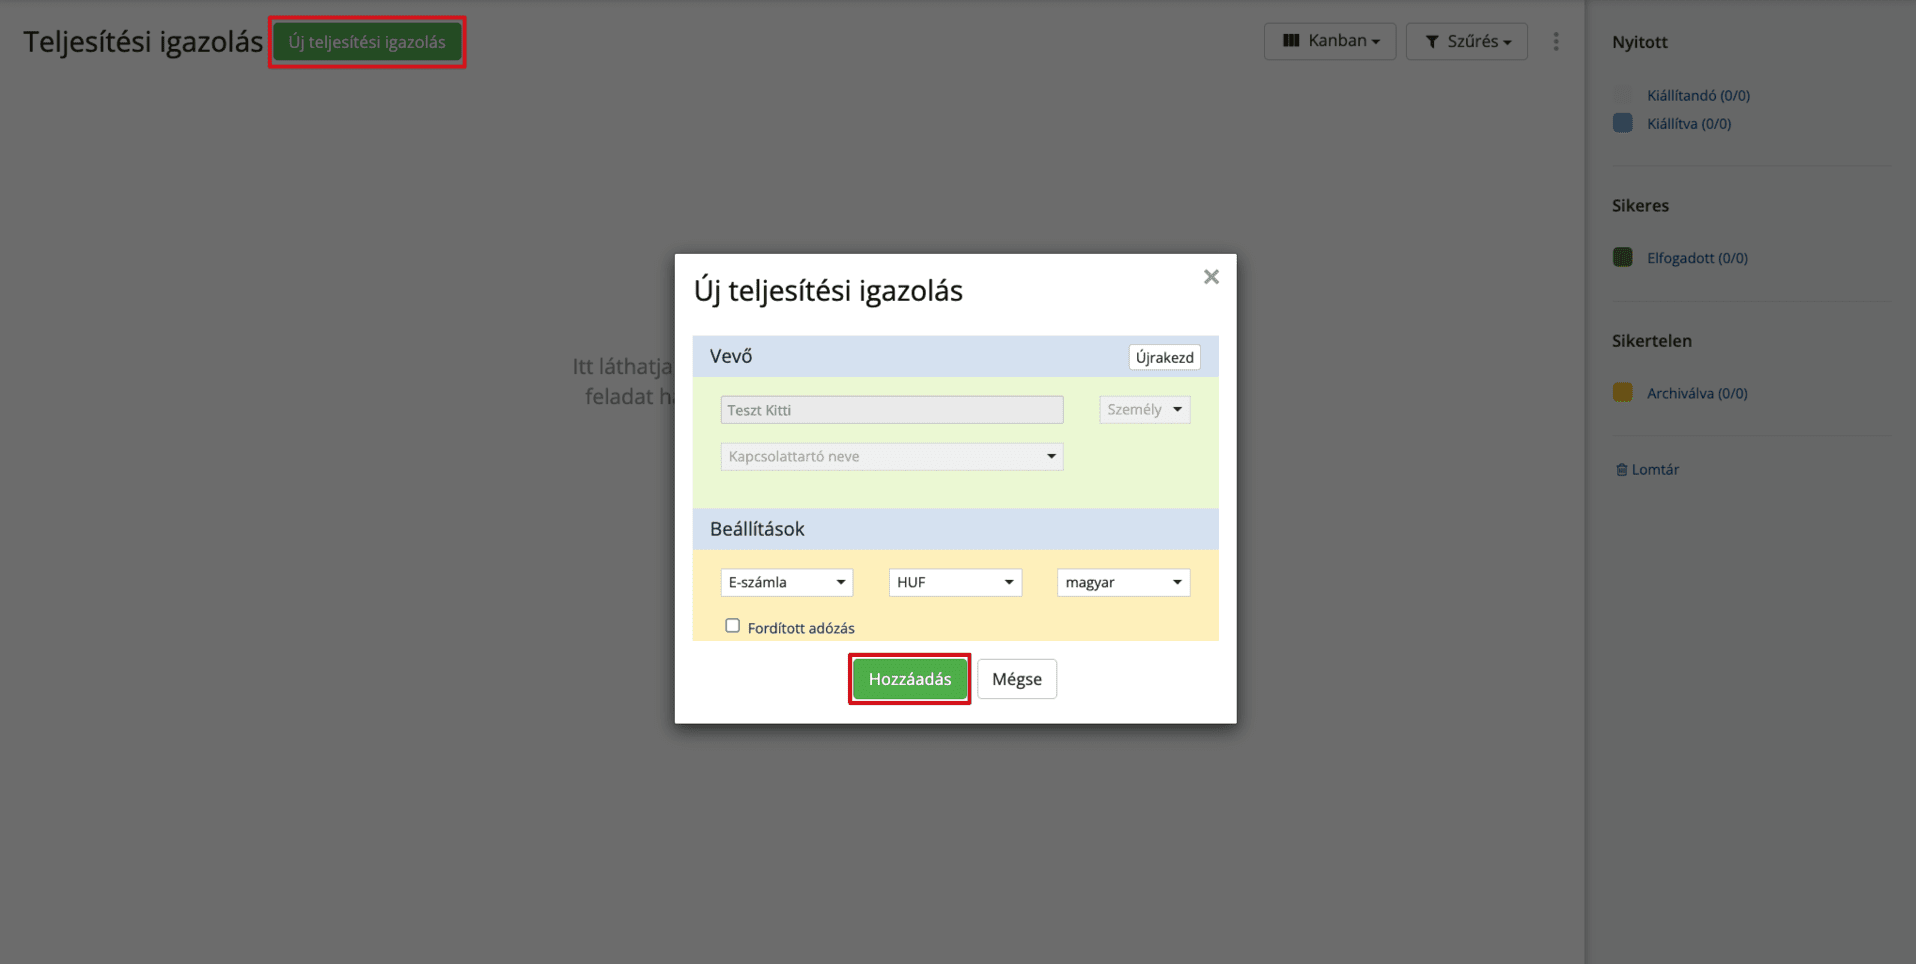The width and height of the screenshot is (1916, 964).
Task: Click the Beállítások section header
Action: pyautogui.click(x=955, y=529)
